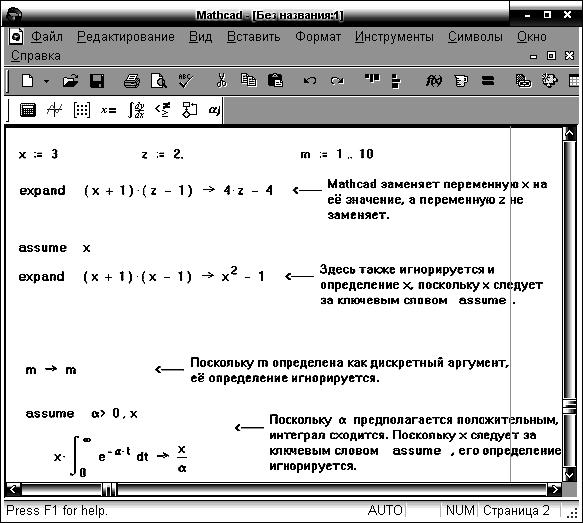Insert unit measuring cup icon
This screenshot has width=583, height=523.
pos(461,80)
